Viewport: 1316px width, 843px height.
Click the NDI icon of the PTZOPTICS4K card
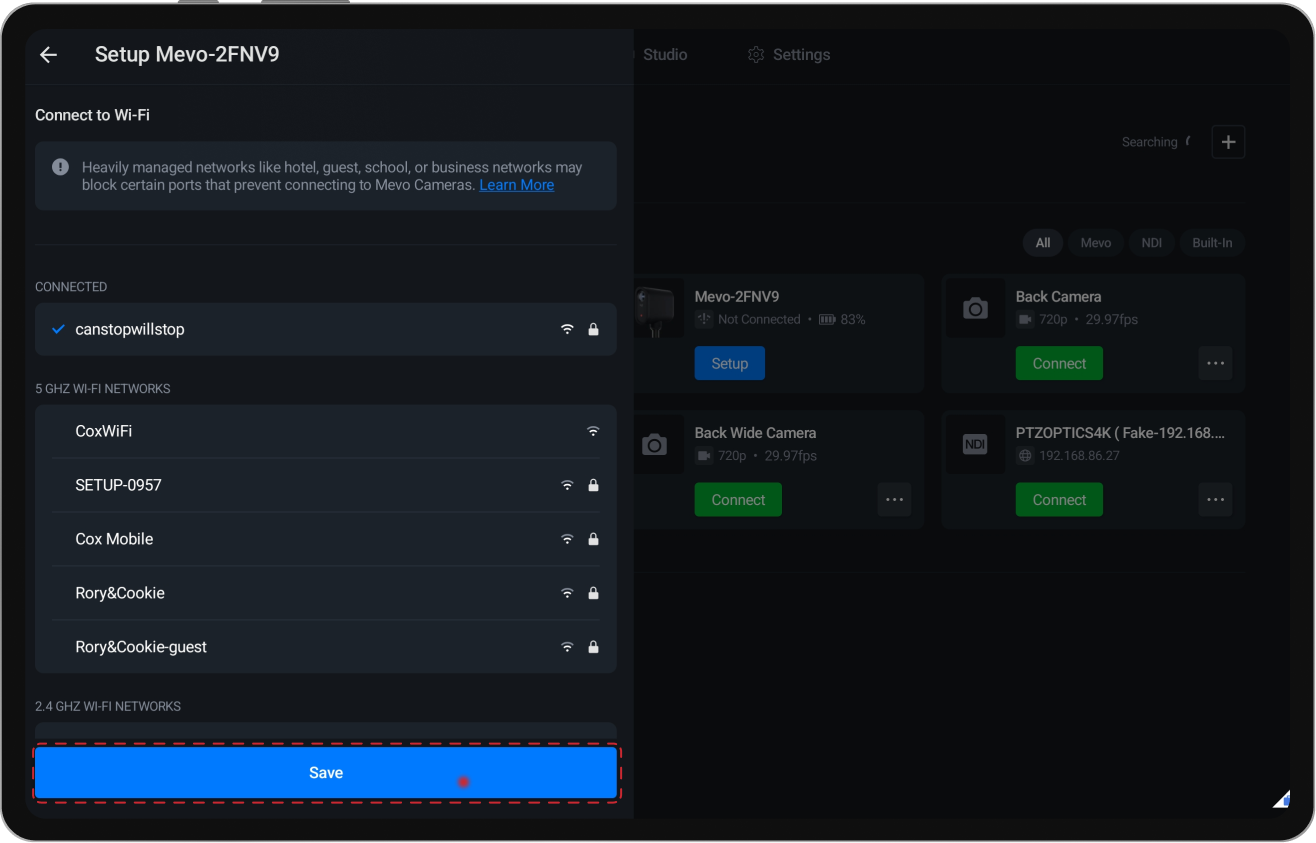coord(975,445)
